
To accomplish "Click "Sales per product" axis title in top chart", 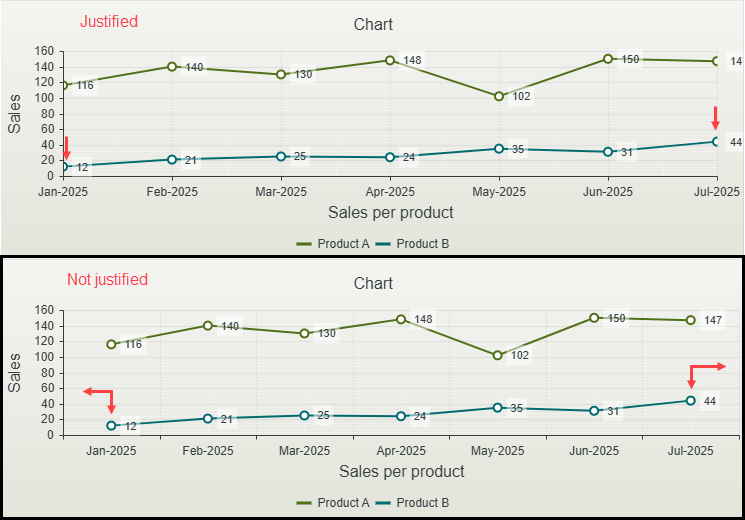I will tap(390, 212).
